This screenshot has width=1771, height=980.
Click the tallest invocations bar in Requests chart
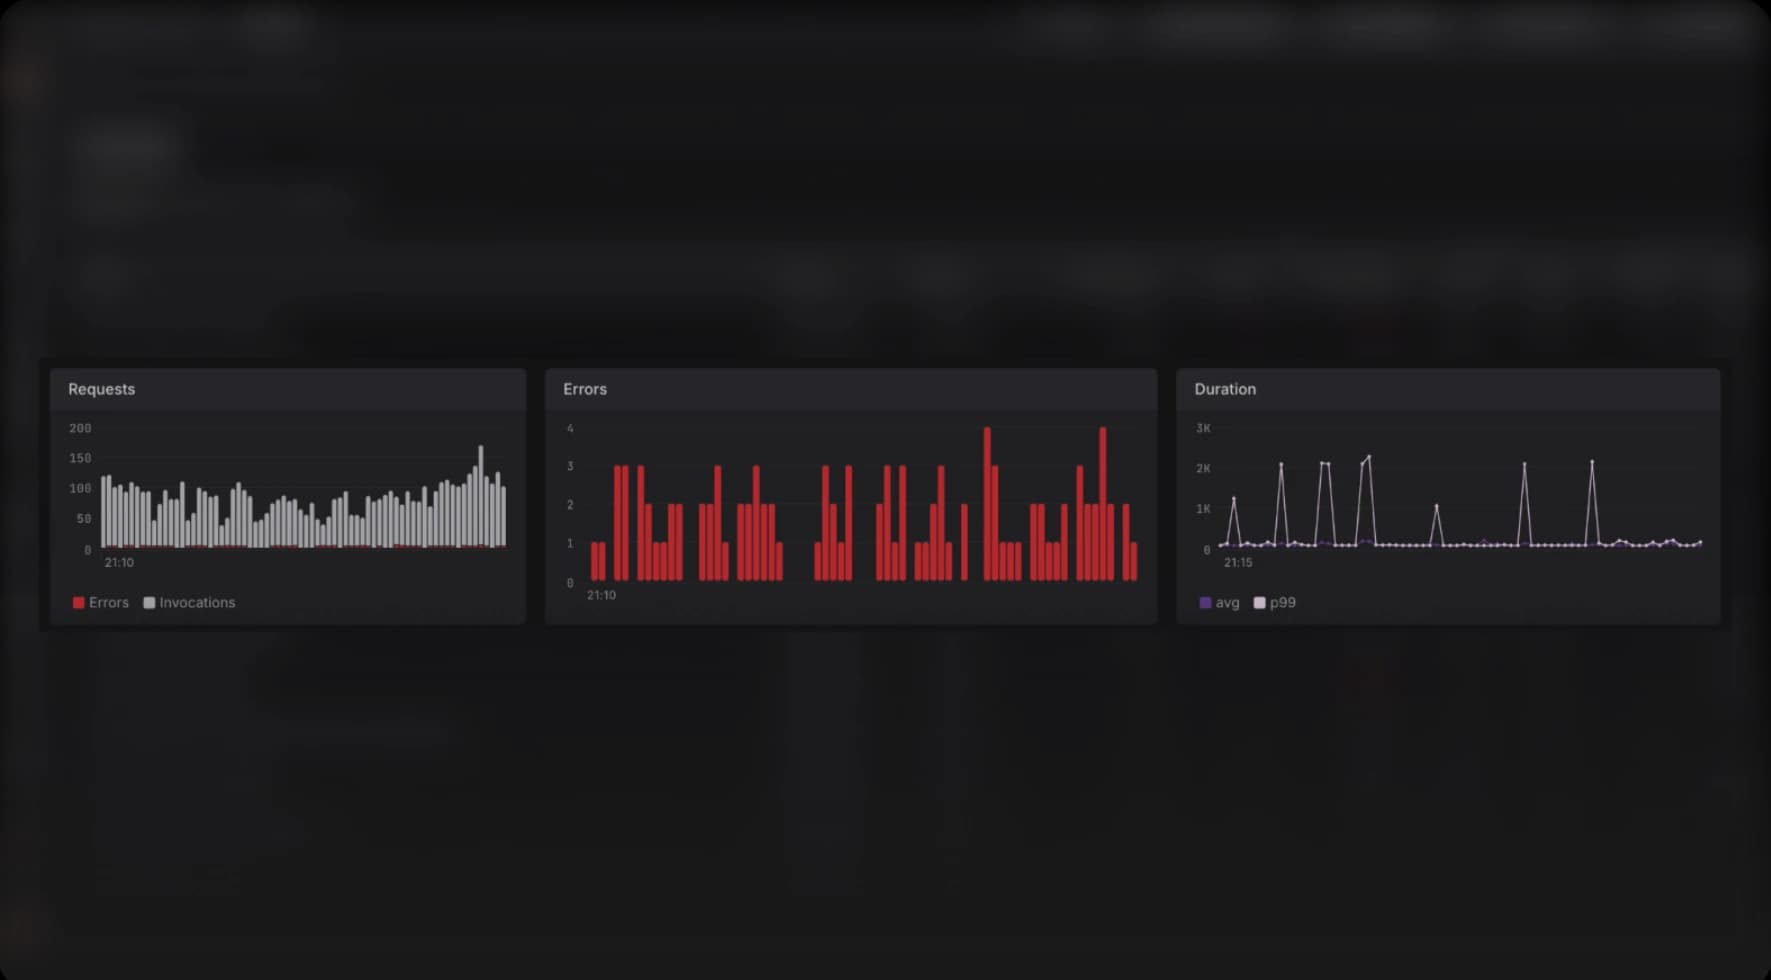pyautogui.click(x=481, y=496)
